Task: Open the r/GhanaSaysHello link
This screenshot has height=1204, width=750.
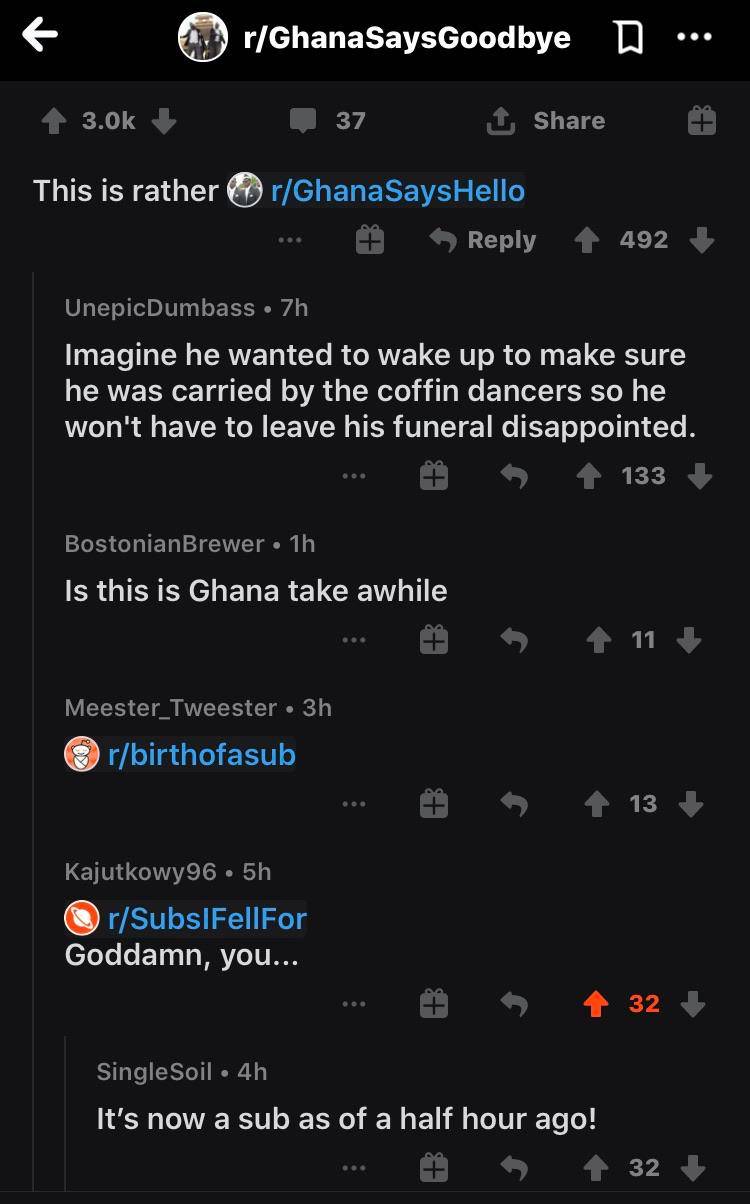Action: (x=396, y=190)
